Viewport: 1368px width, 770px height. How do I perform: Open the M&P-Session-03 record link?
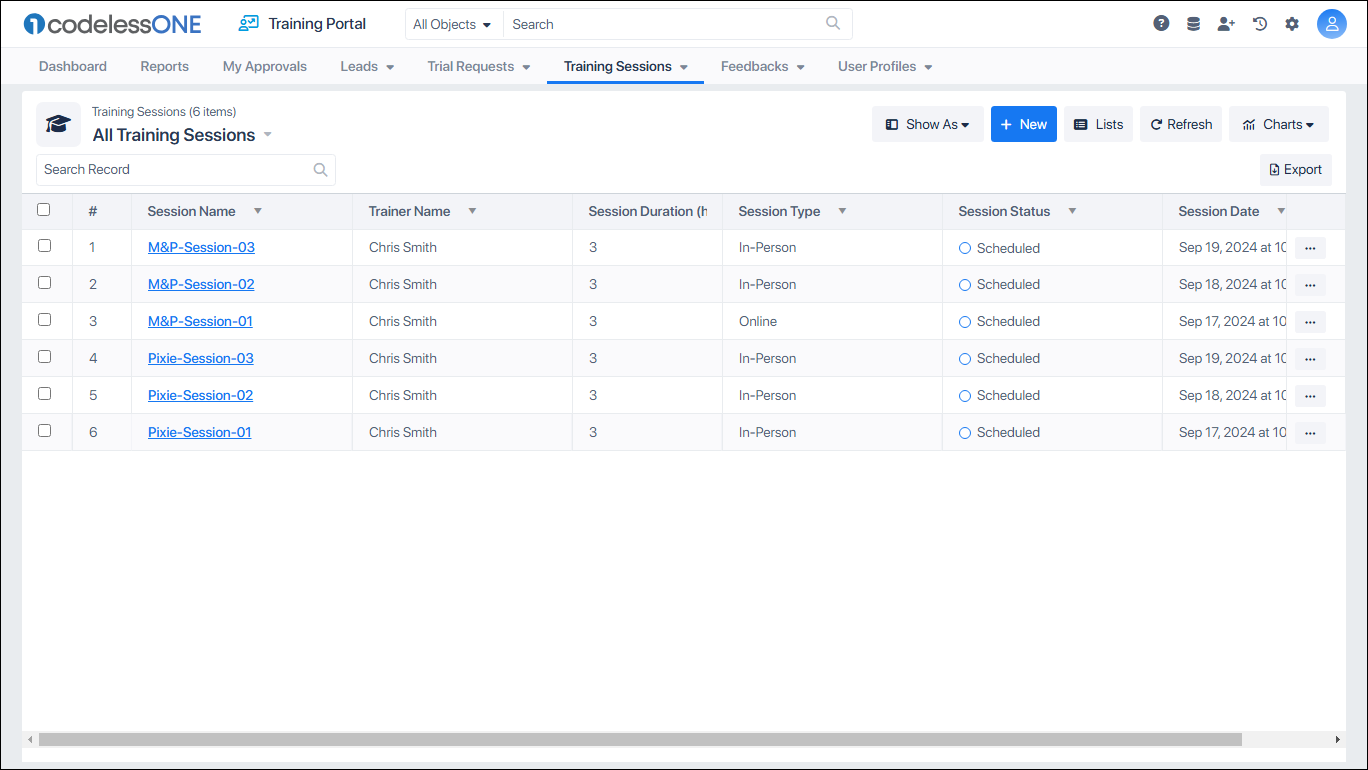point(201,247)
